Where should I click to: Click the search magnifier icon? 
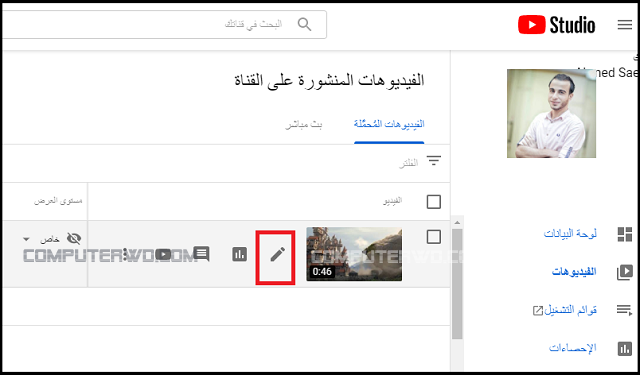coord(304,24)
